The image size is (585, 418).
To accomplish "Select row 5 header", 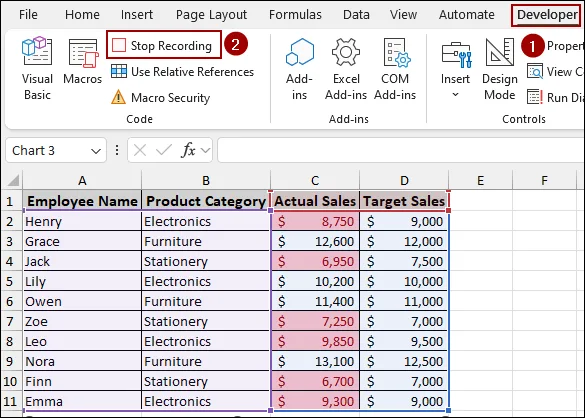I will tap(11, 281).
